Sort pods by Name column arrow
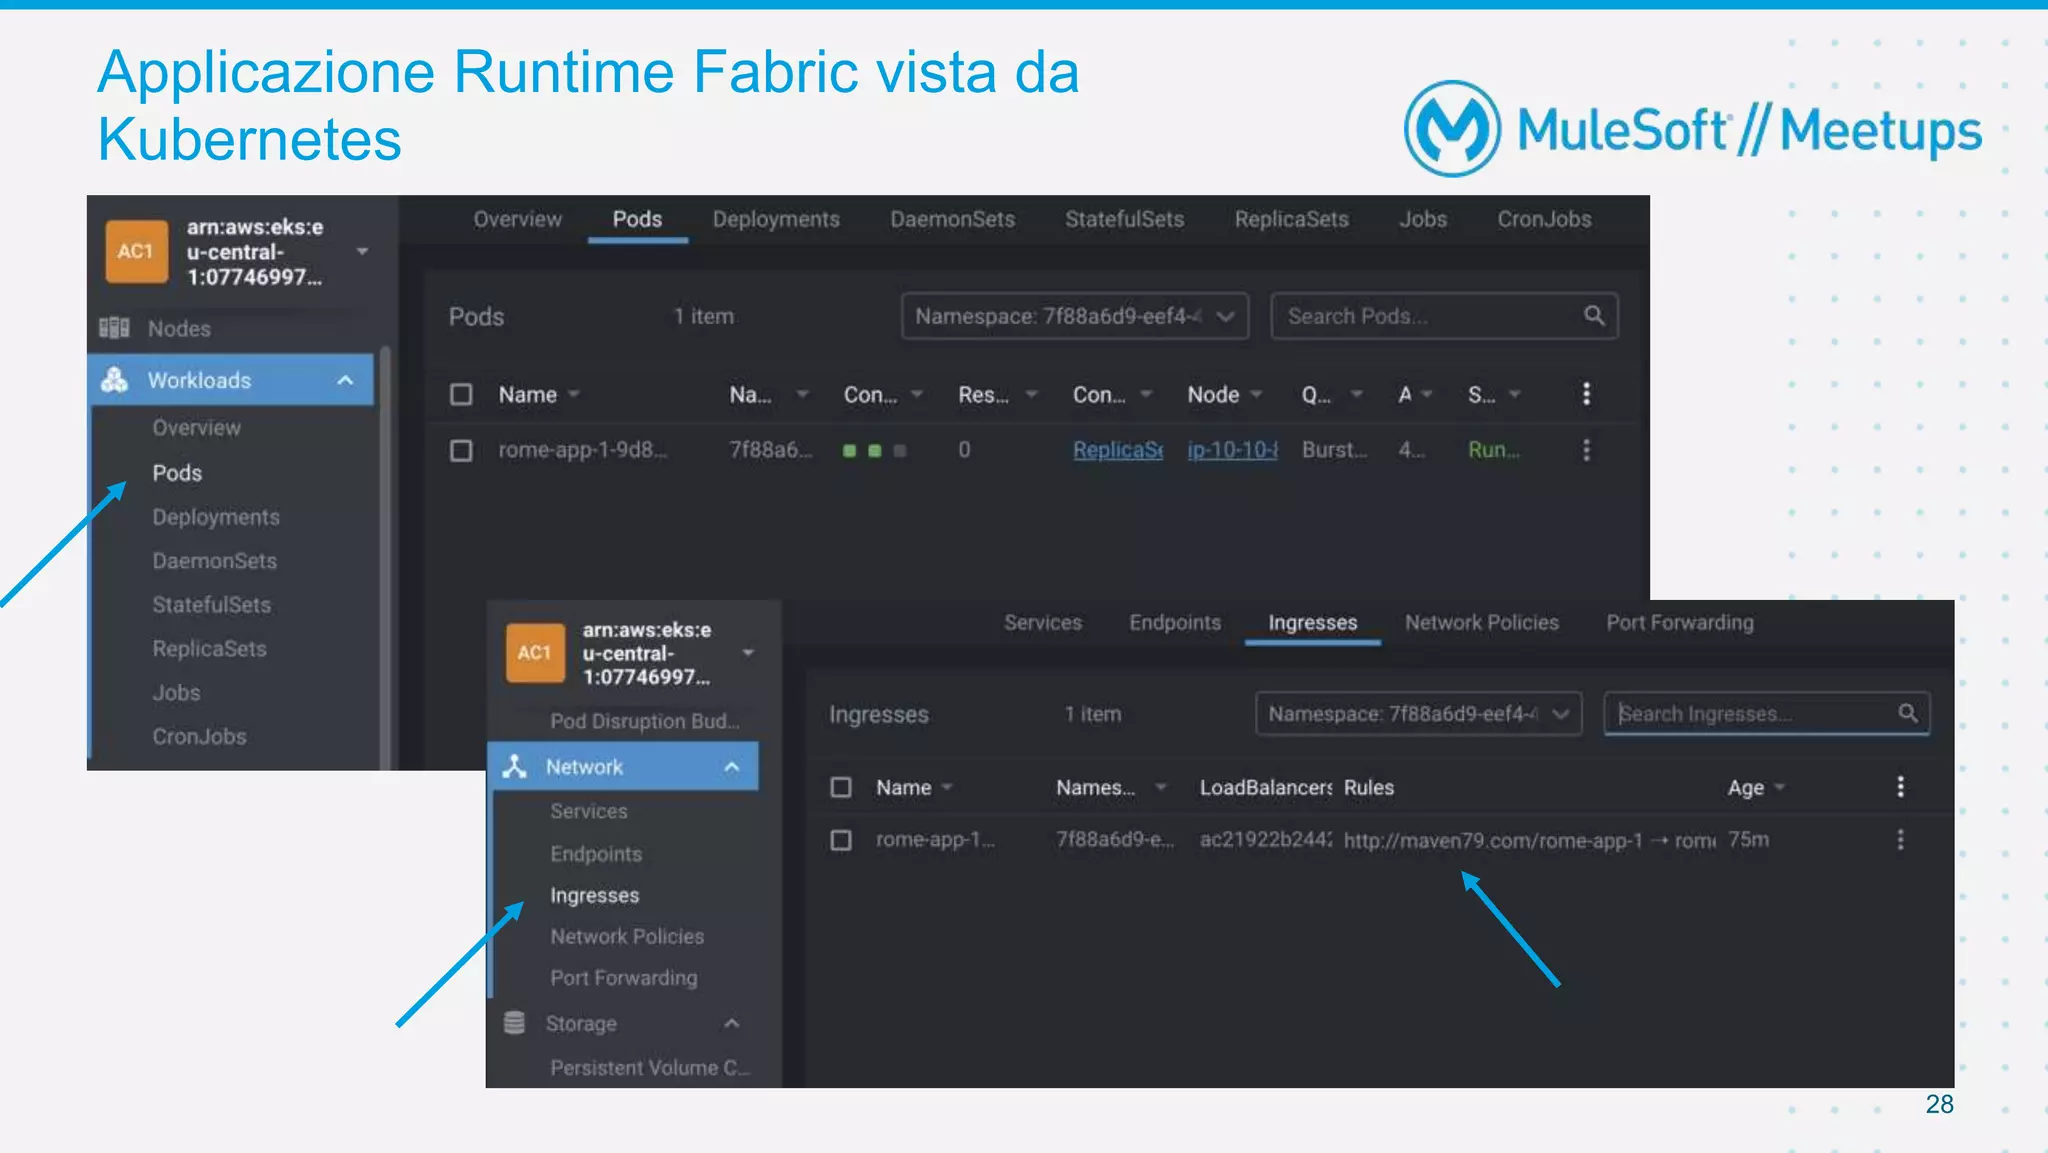Viewport: 2048px width, 1153px height. [x=574, y=394]
